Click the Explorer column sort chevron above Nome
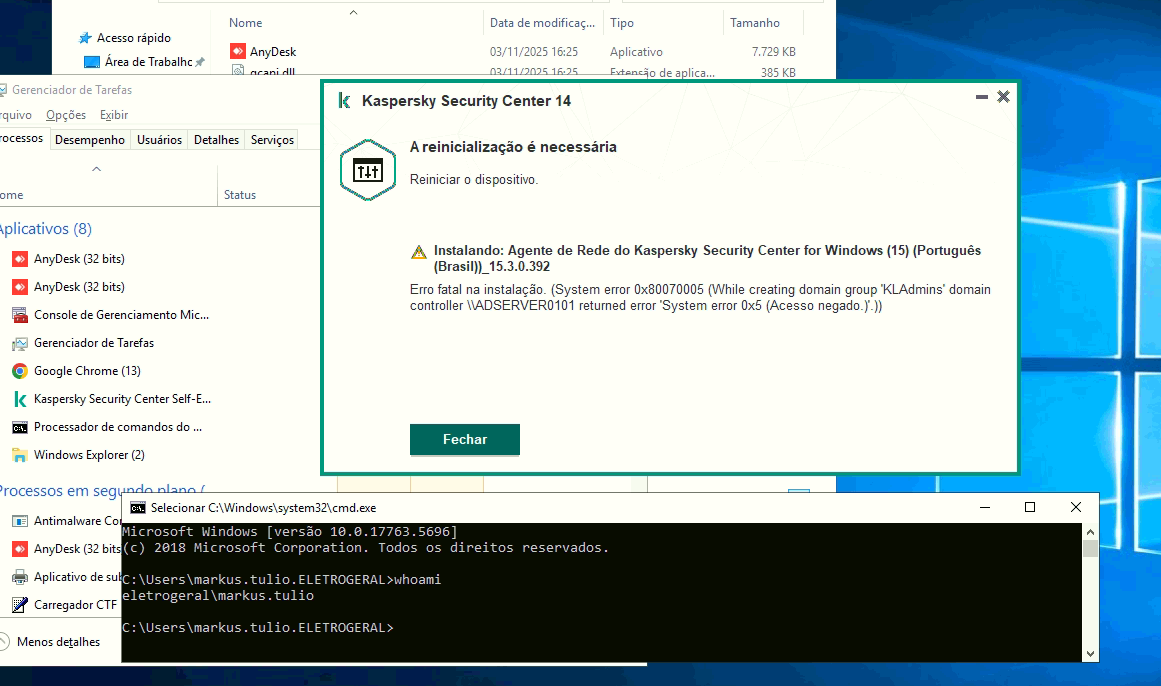 pos(353,12)
